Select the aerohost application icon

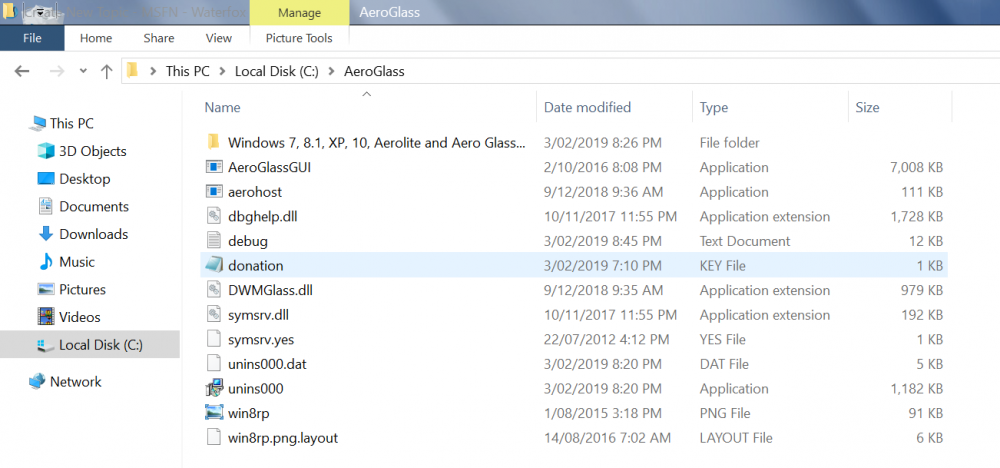(x=212, y=192)
